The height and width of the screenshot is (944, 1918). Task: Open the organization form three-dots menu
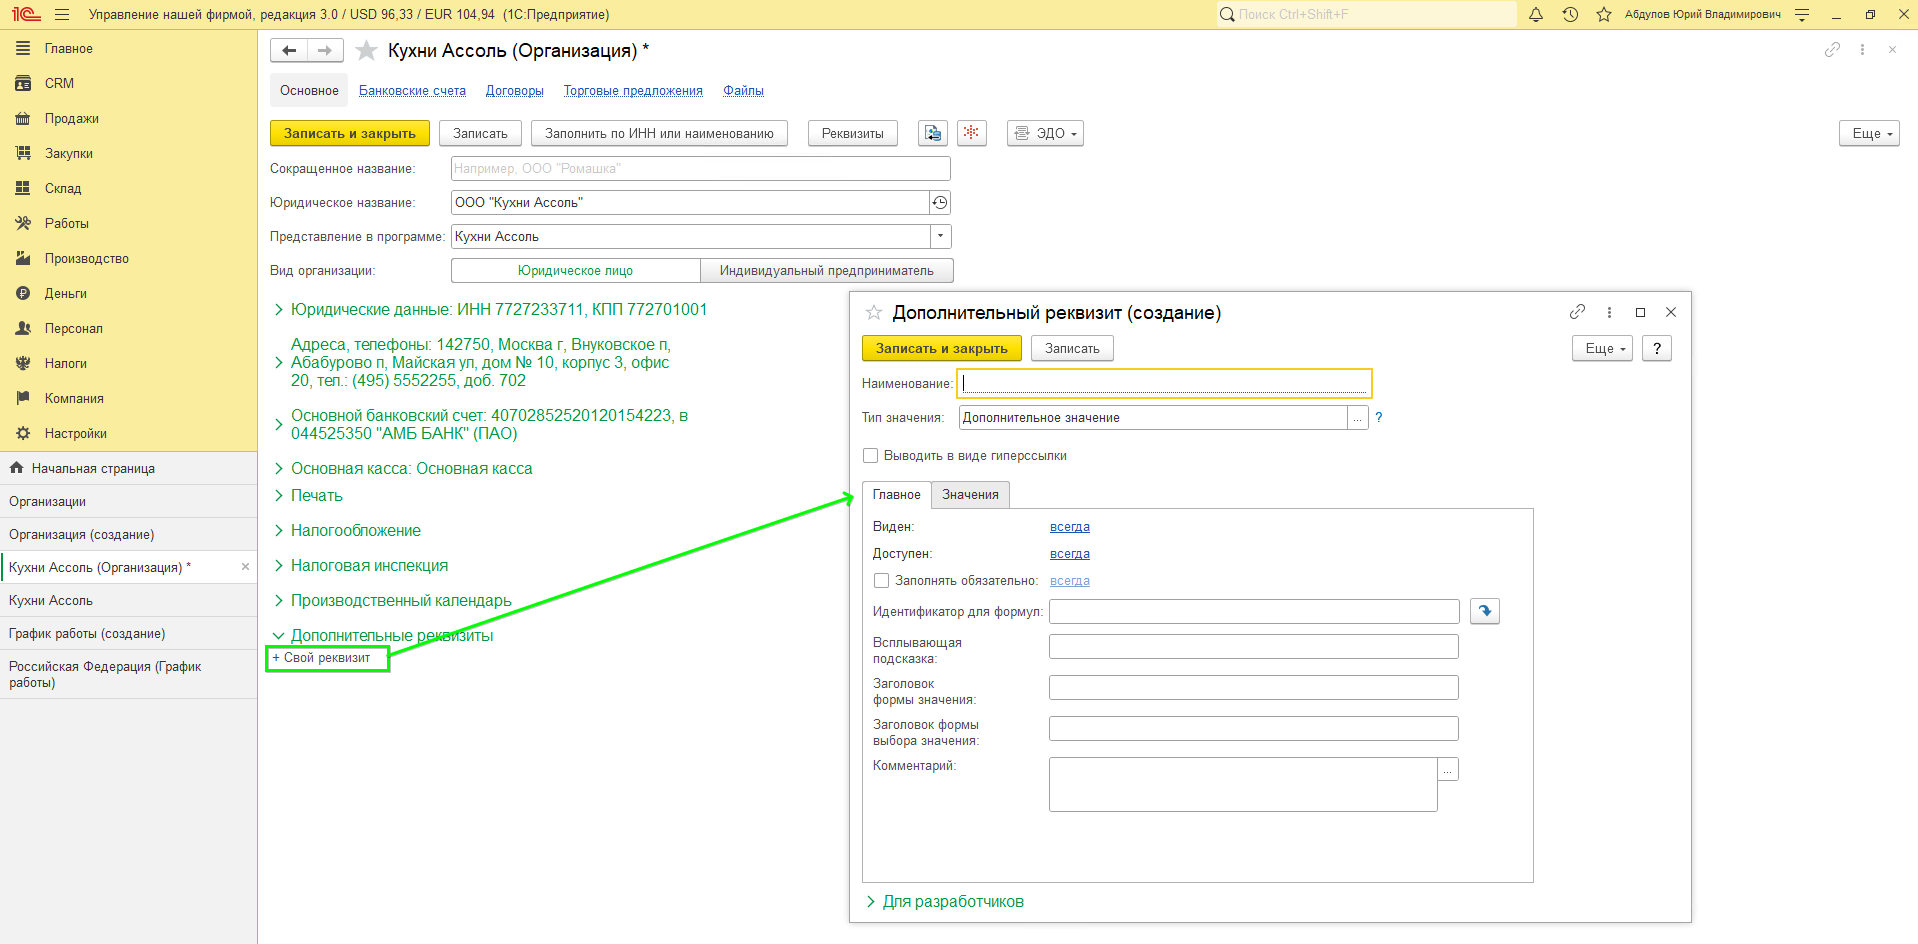pos(1862,50)
